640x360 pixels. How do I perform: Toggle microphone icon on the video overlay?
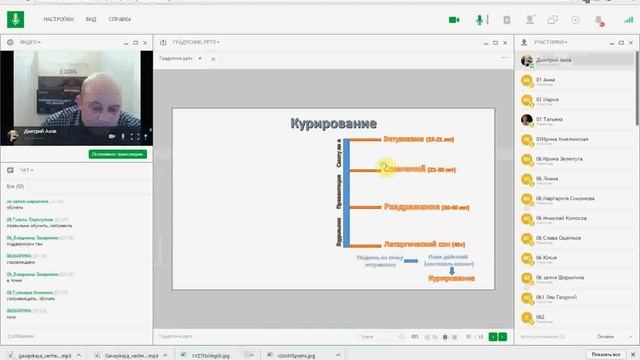123,136
